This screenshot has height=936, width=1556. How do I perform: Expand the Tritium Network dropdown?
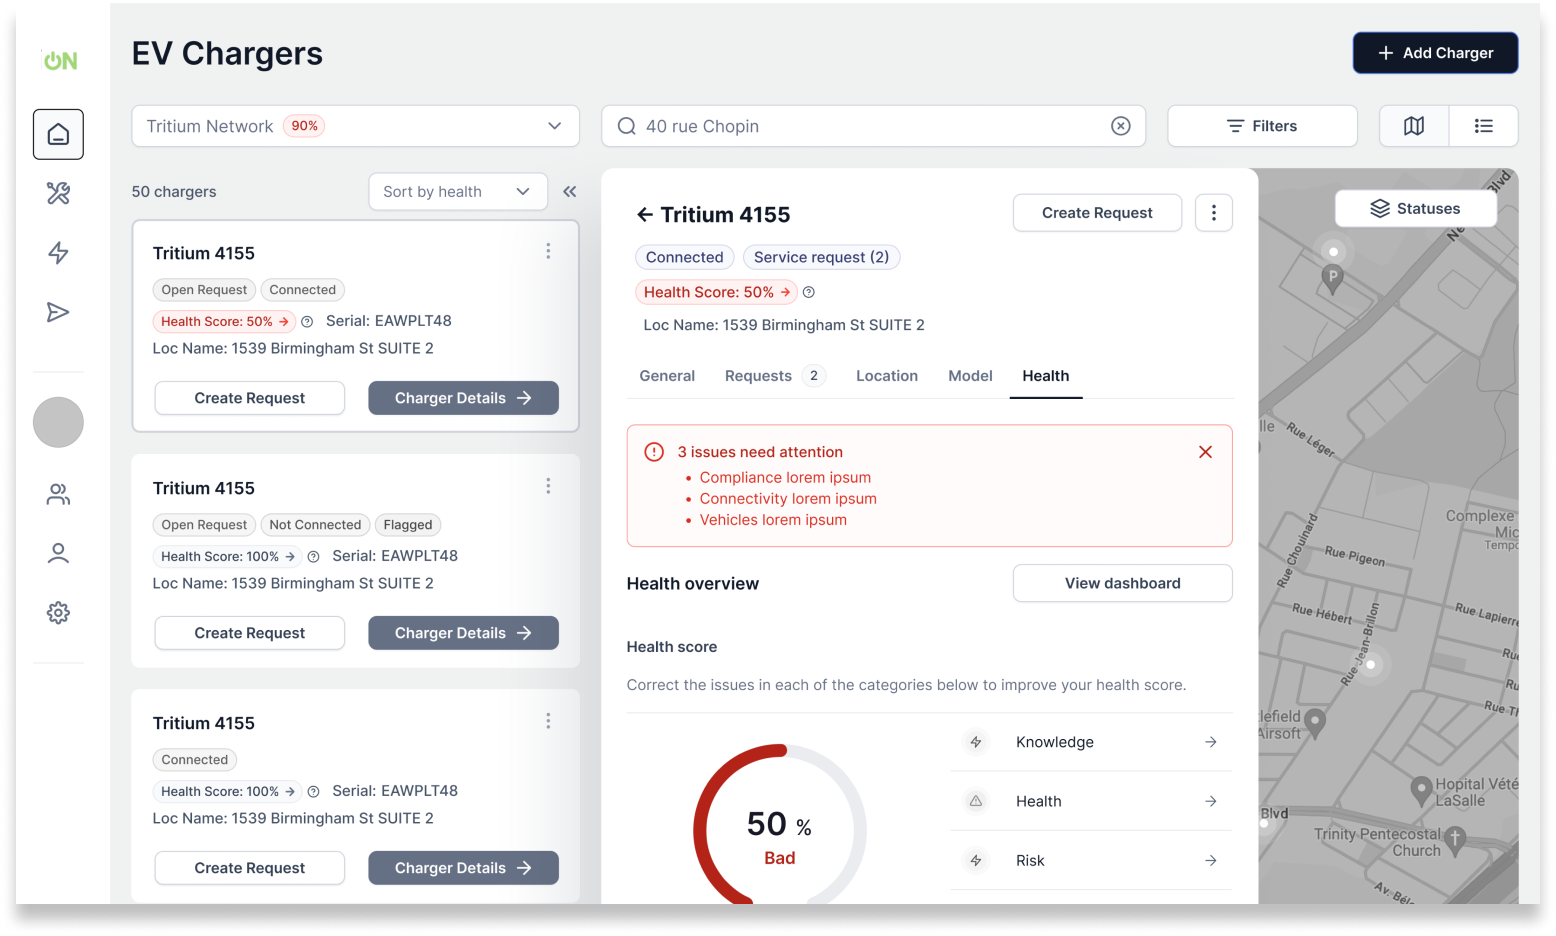(x=356, y=126)
